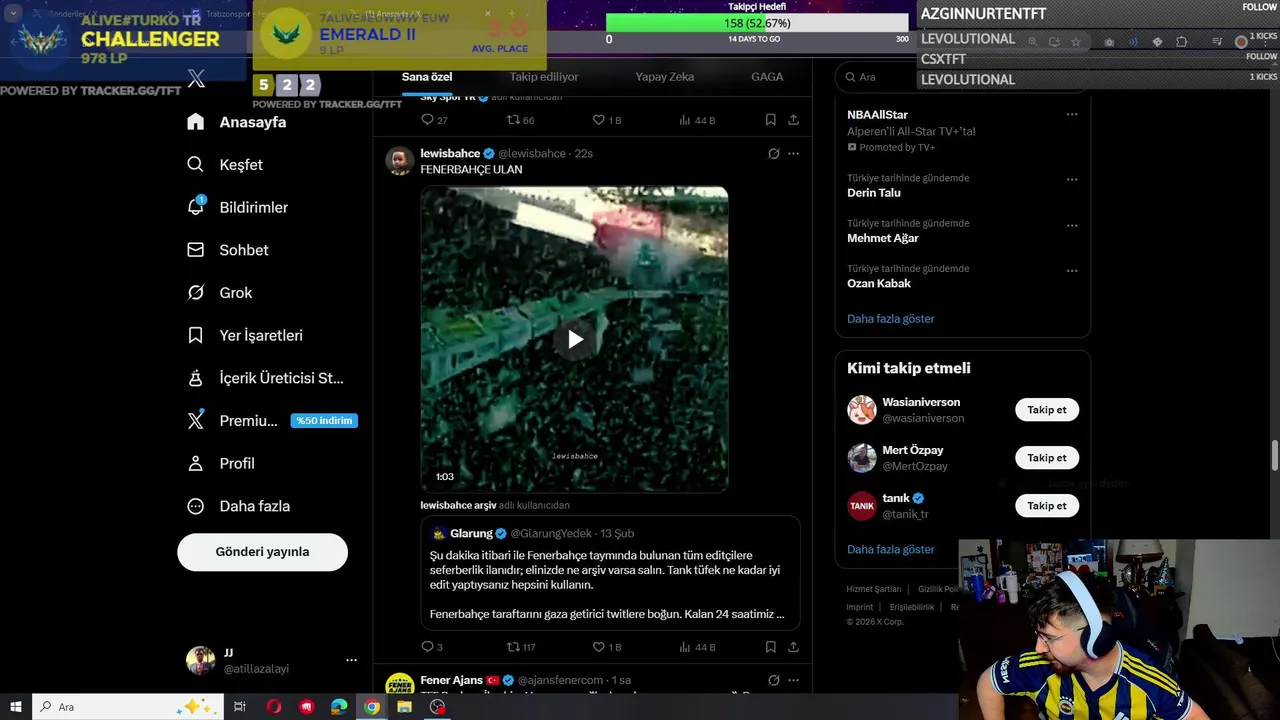Viewport: 1280px width, 720px height.
Task: Ask Grok about the Fener Ajans post
Action: click(773, 680)
